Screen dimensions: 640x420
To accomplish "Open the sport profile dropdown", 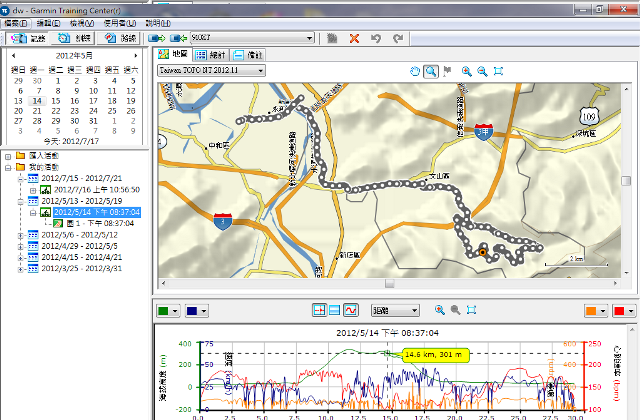I will [x=252, y=38].
